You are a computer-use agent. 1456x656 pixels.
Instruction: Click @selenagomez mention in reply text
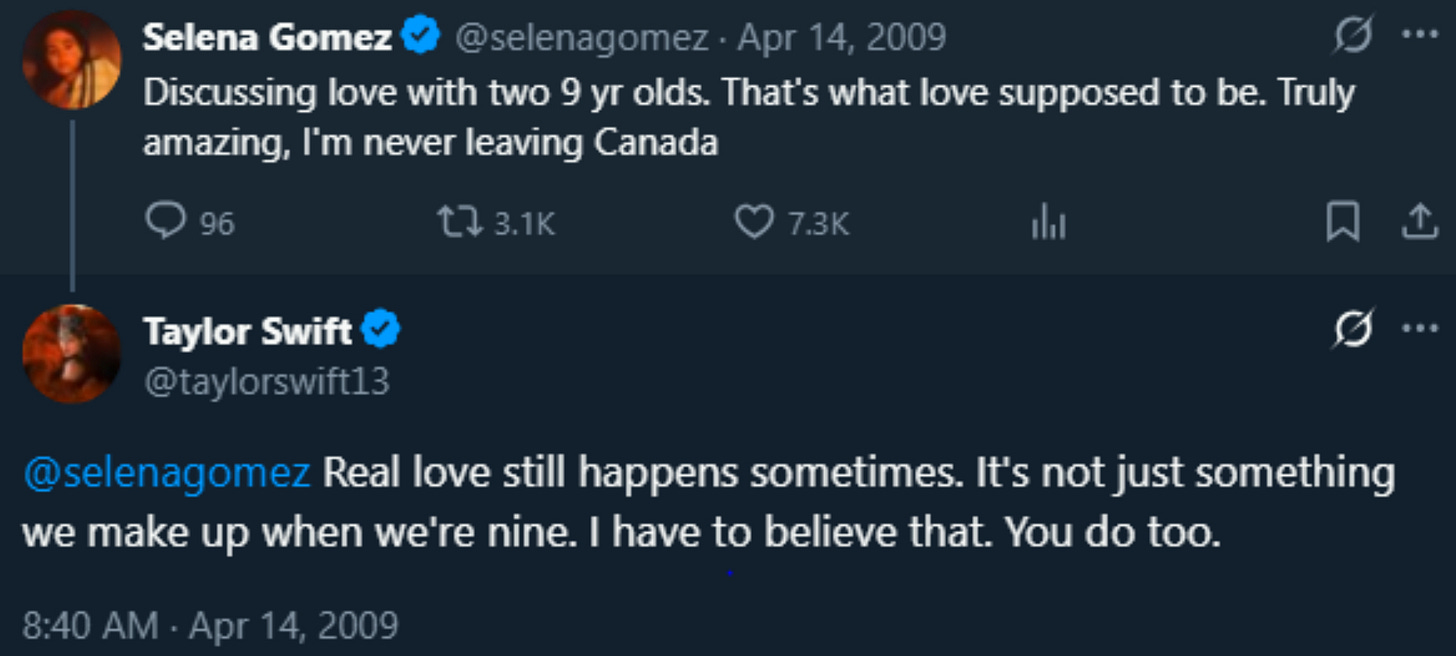[x=166, y=473]
